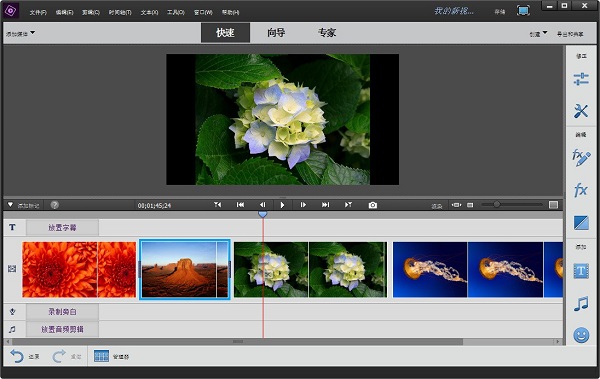Select the jellyfish clip thumbnail in timeline
Image resolution: width=600 pixels, height=379 pixels.
coord(478,270)
